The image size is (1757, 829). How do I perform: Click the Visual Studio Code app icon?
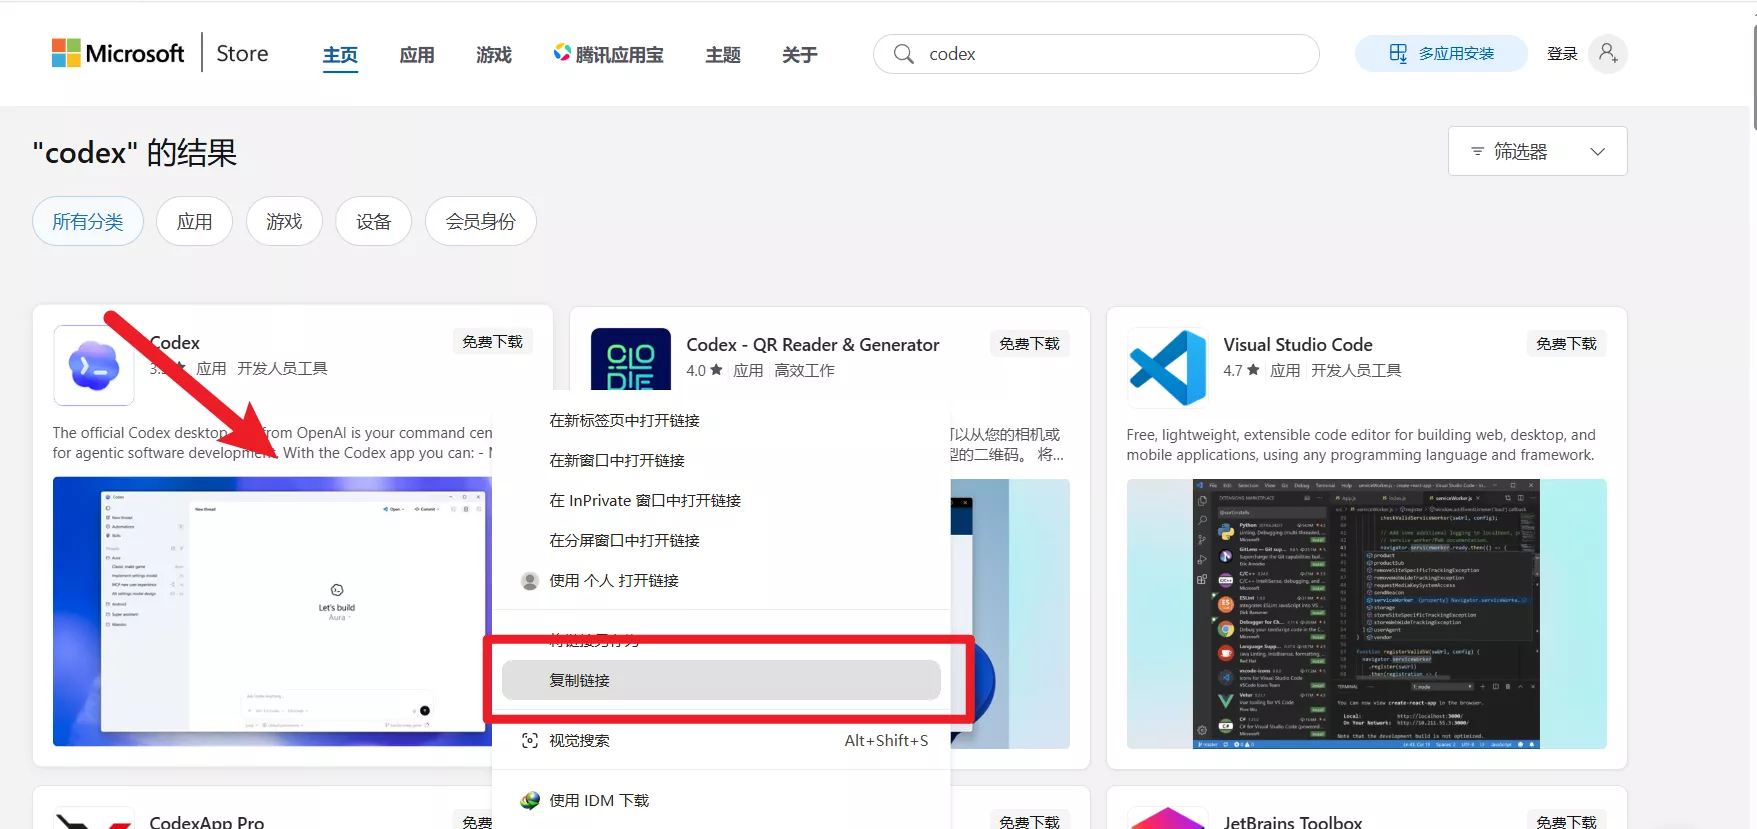pyautogui.click(x=1168, y=368)
